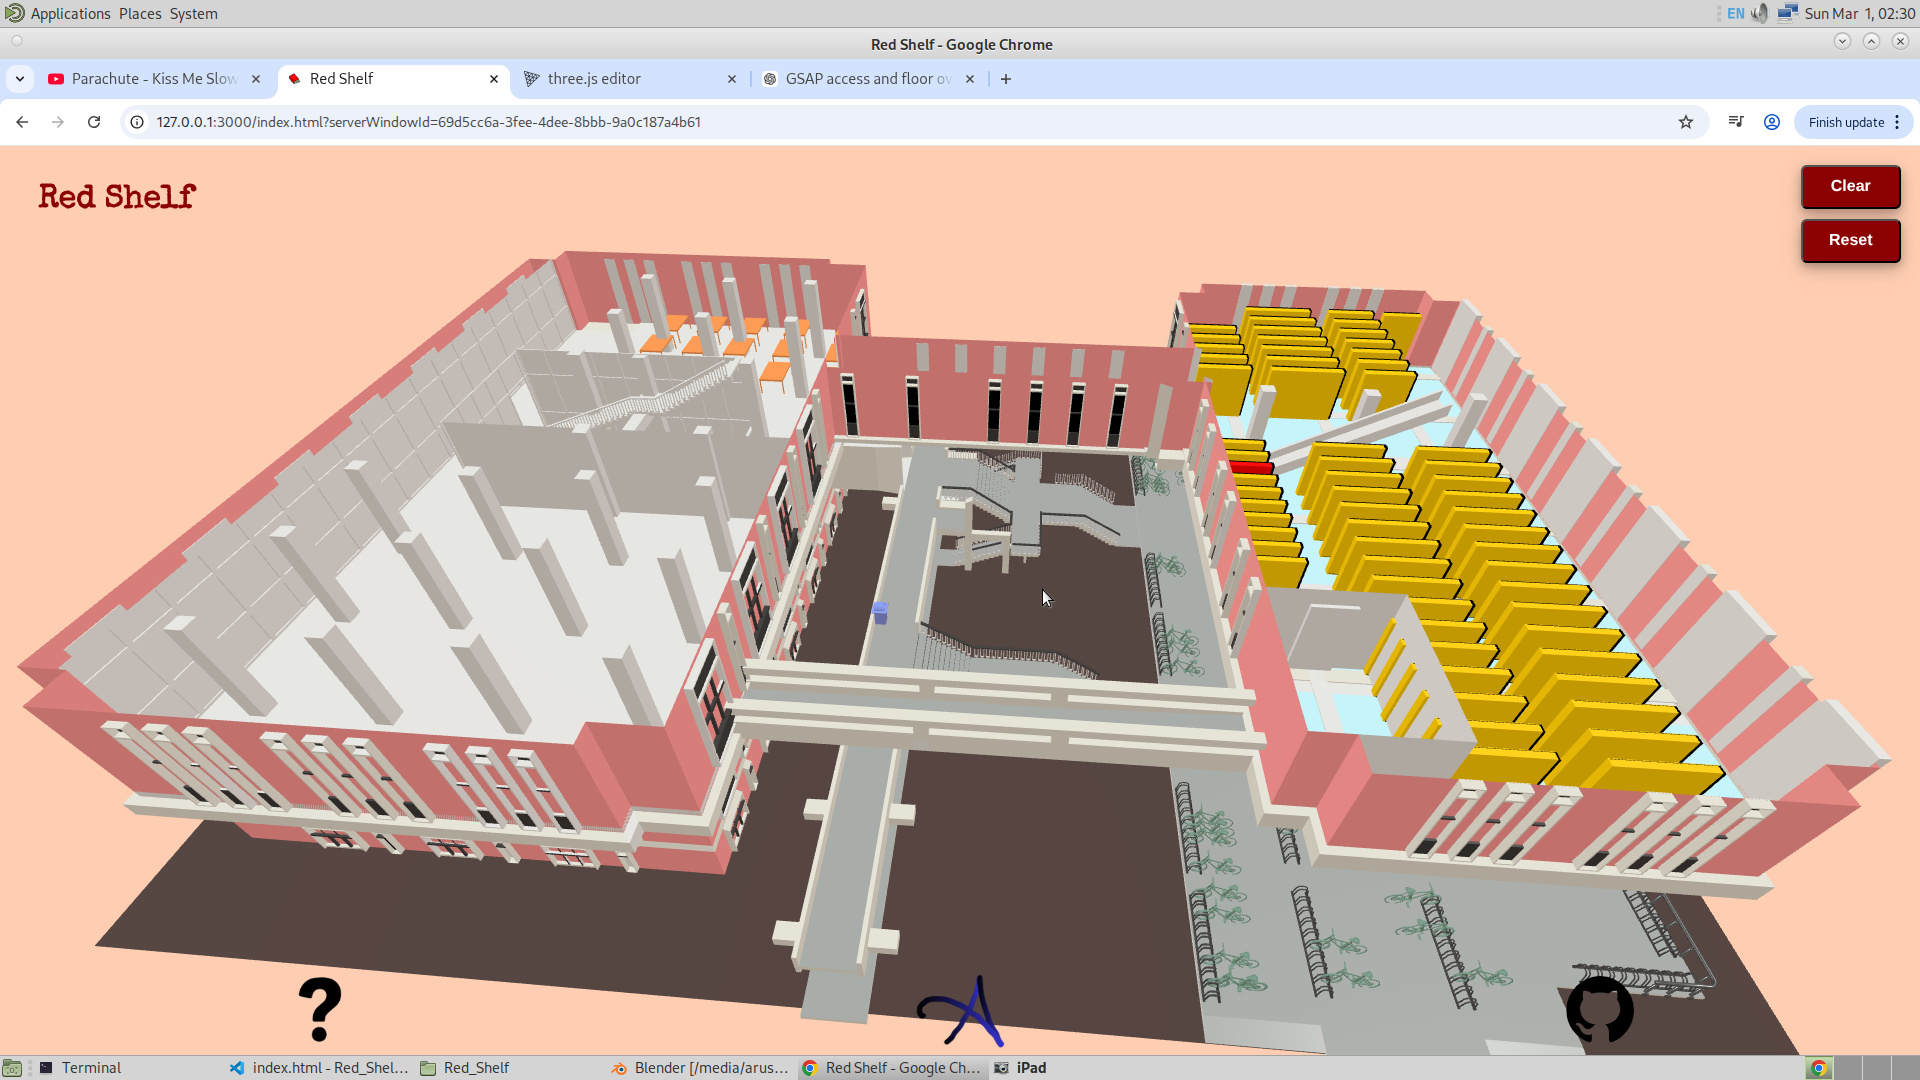1920x1080 pixels.
Task: Click the address bar URL
Action: click(428, 122)
